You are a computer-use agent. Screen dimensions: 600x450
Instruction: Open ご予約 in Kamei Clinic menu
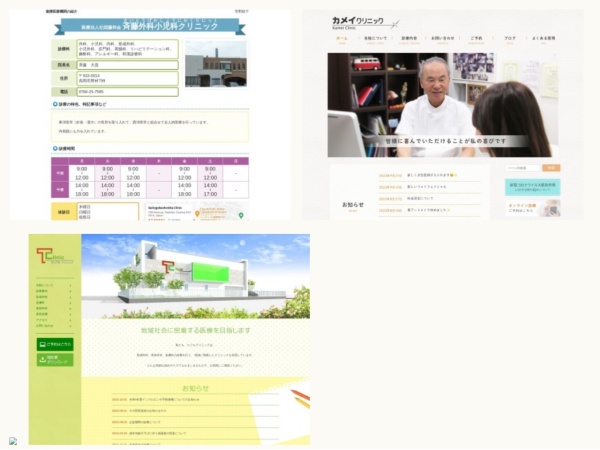pos(476,39)
